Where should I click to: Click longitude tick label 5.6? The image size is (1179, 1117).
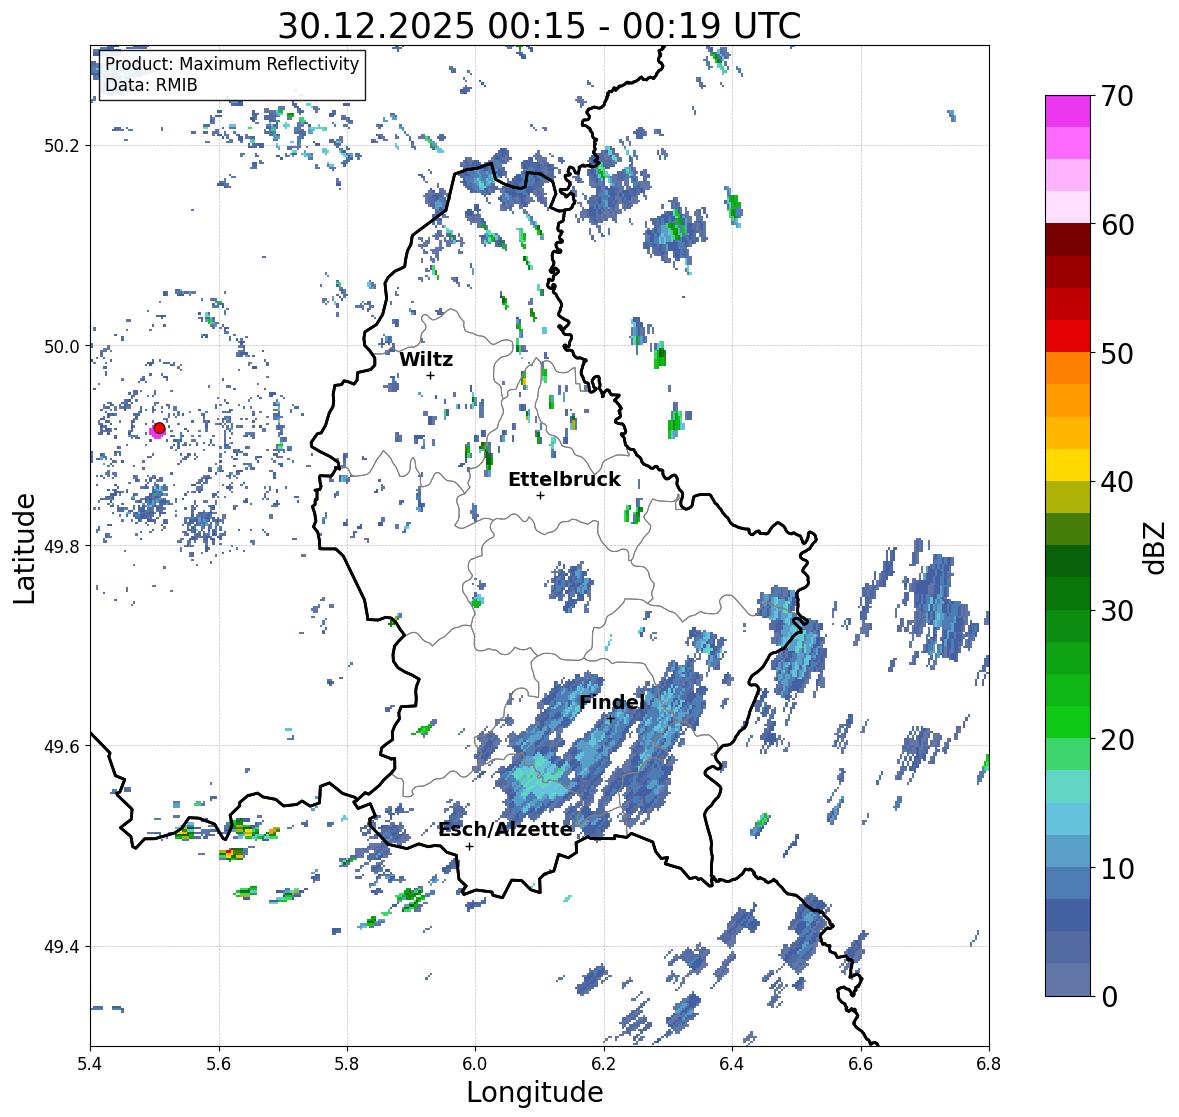[219, 1064]
